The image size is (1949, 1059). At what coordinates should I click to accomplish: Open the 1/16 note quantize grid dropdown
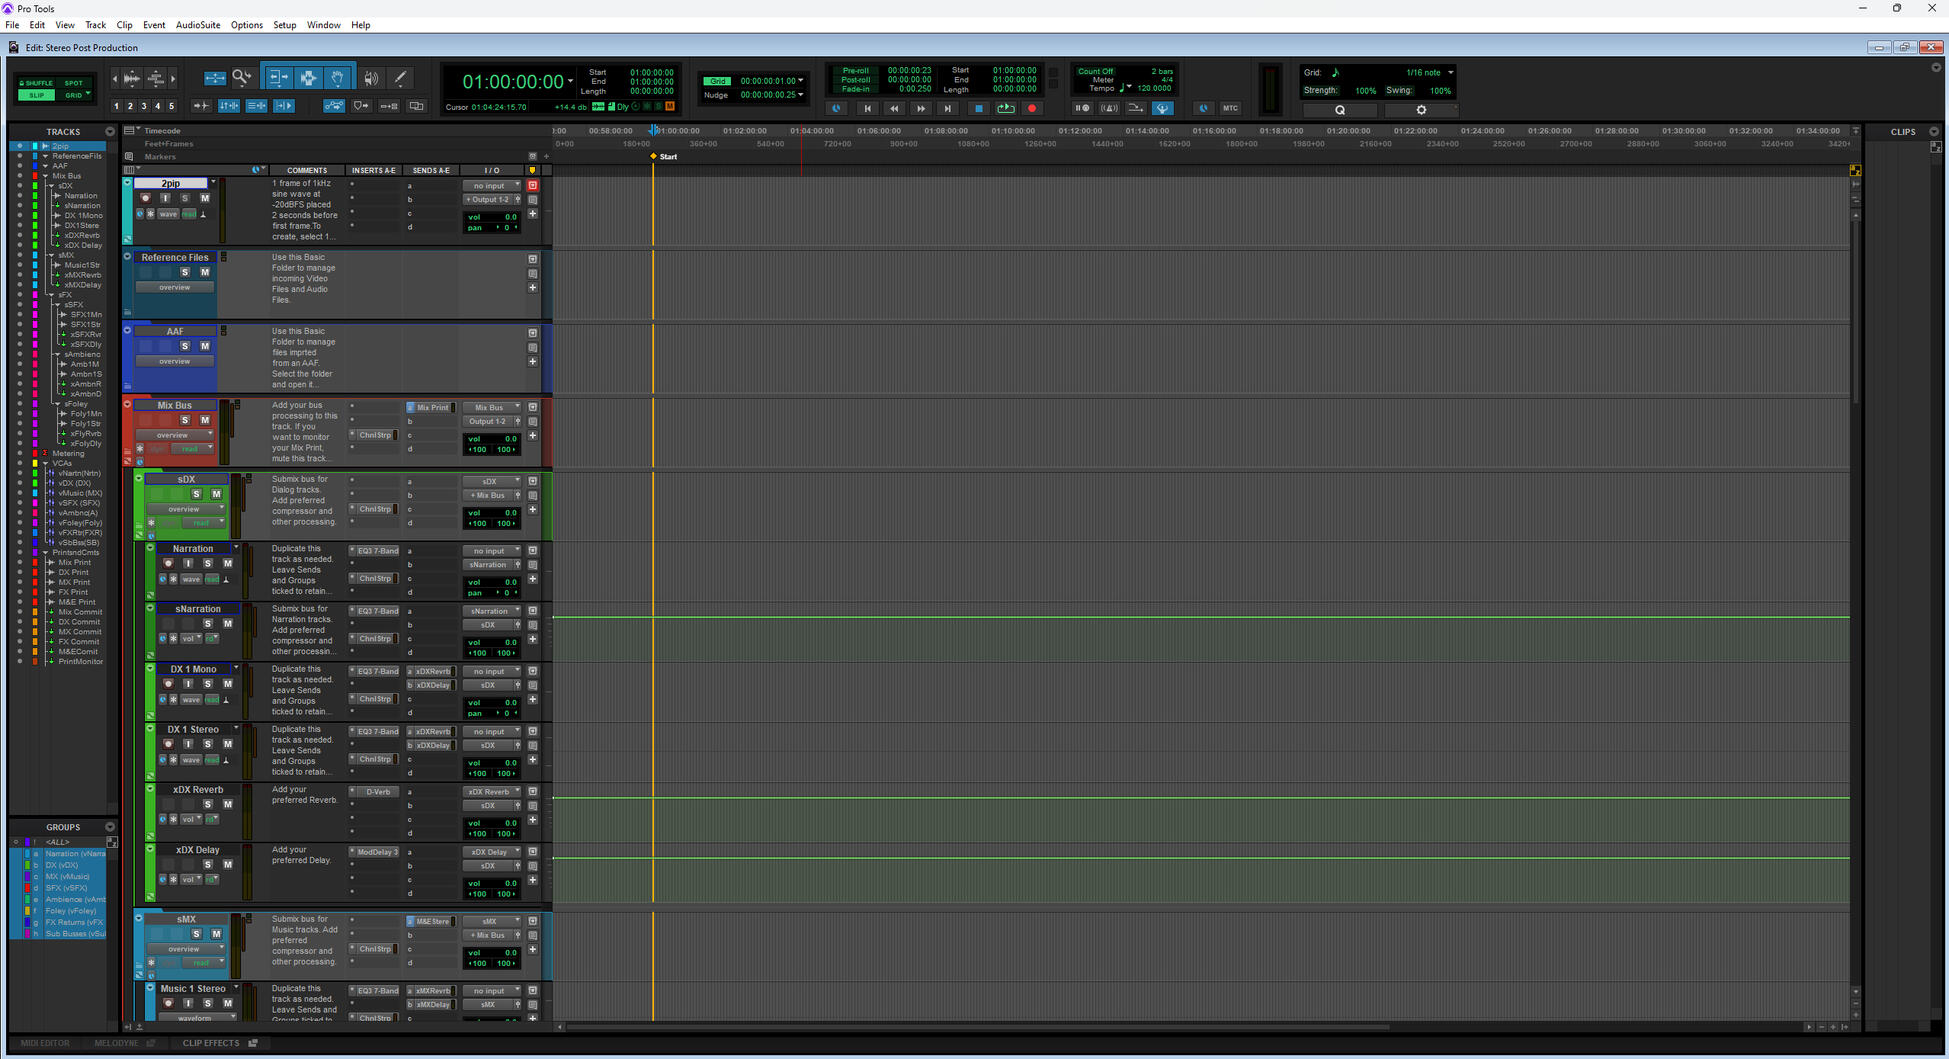click(1450, 72)
